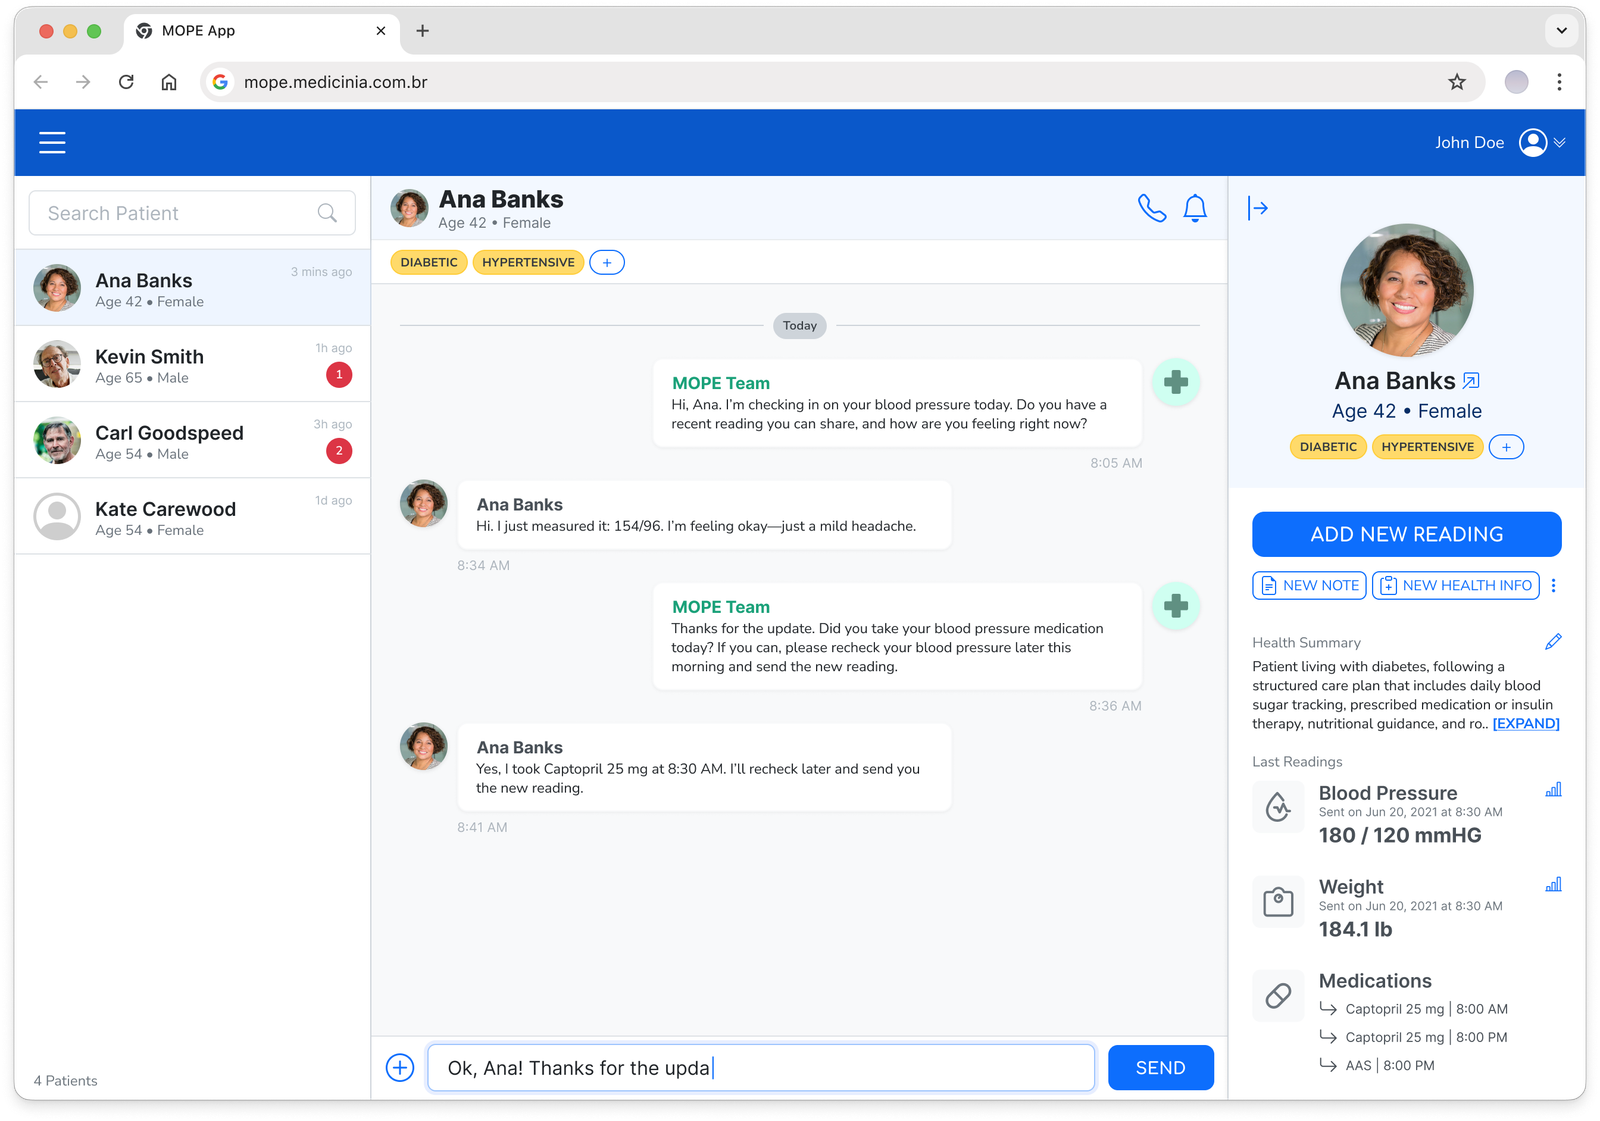Screen dimensions: 1600x1121
Task: Edit the Health Summary with the pencil icon
Action: click(1553, 642)
